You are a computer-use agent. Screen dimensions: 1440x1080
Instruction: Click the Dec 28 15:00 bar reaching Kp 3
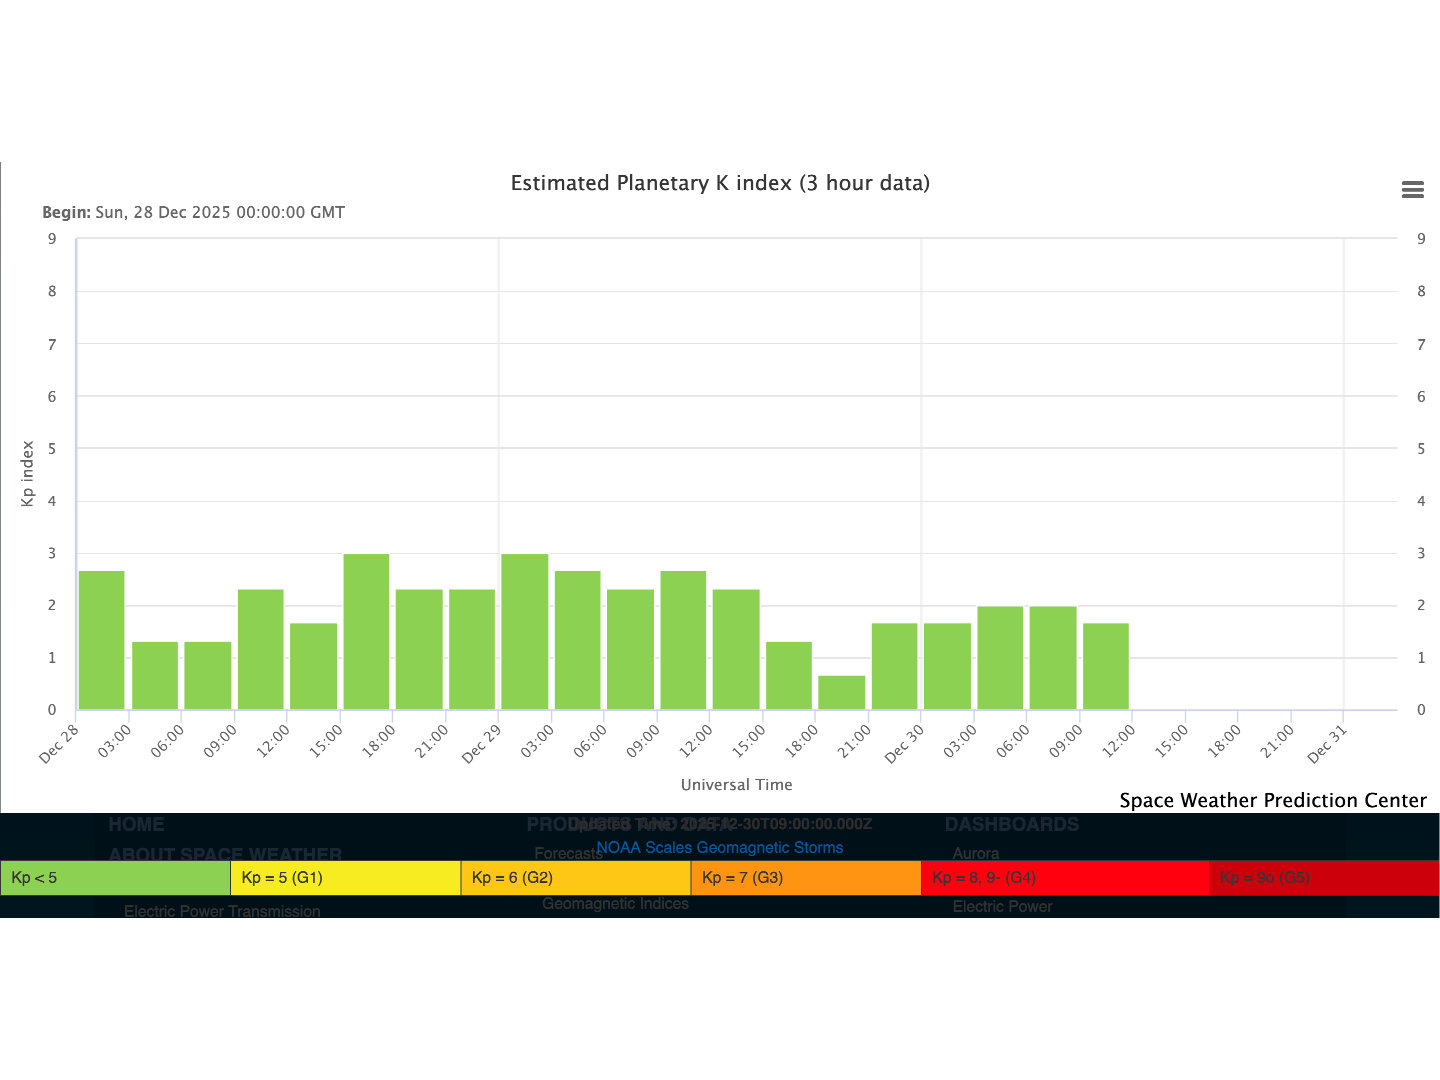(x=366, y=632)
